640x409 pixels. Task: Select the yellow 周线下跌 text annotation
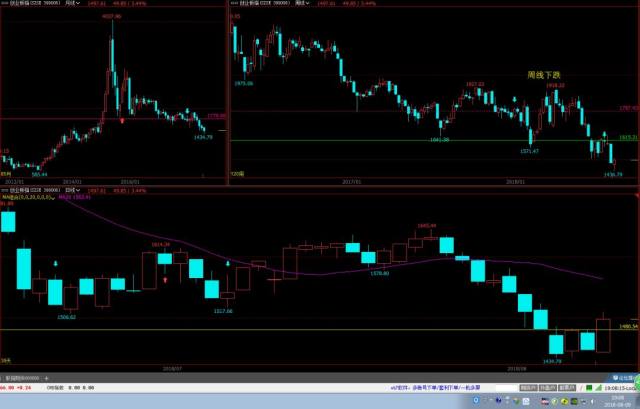click(x=546, y=75)
